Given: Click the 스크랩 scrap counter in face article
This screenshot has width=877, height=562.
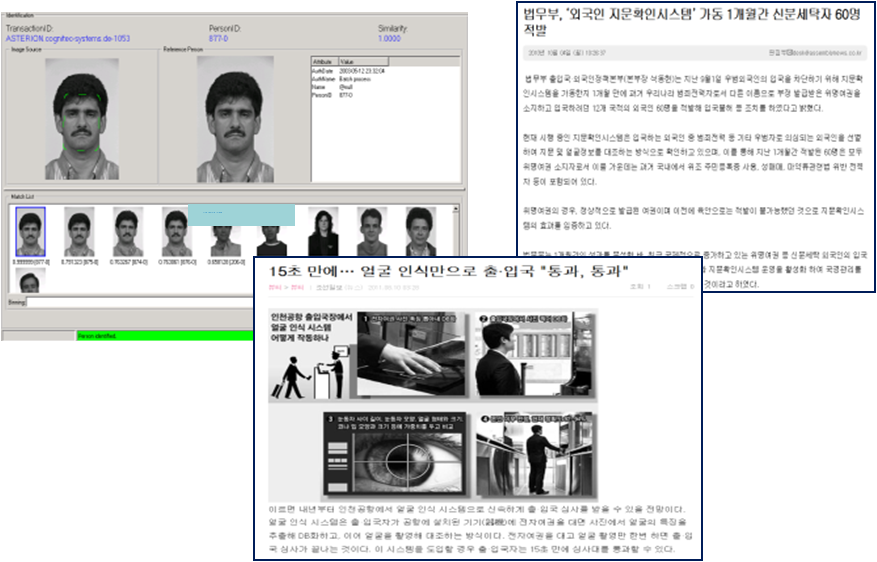Looking at the screenshot, I should click(x=680, y=287).
